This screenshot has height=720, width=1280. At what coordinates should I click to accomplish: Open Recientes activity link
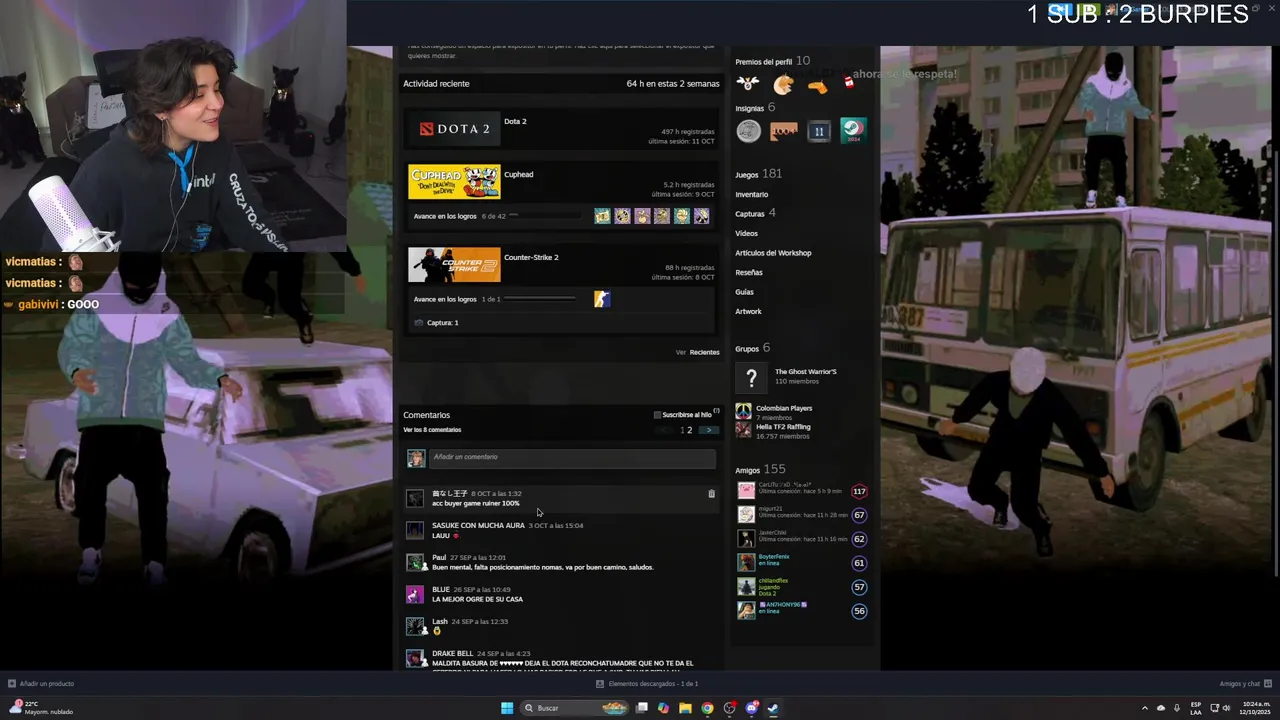tap(704, 352)
